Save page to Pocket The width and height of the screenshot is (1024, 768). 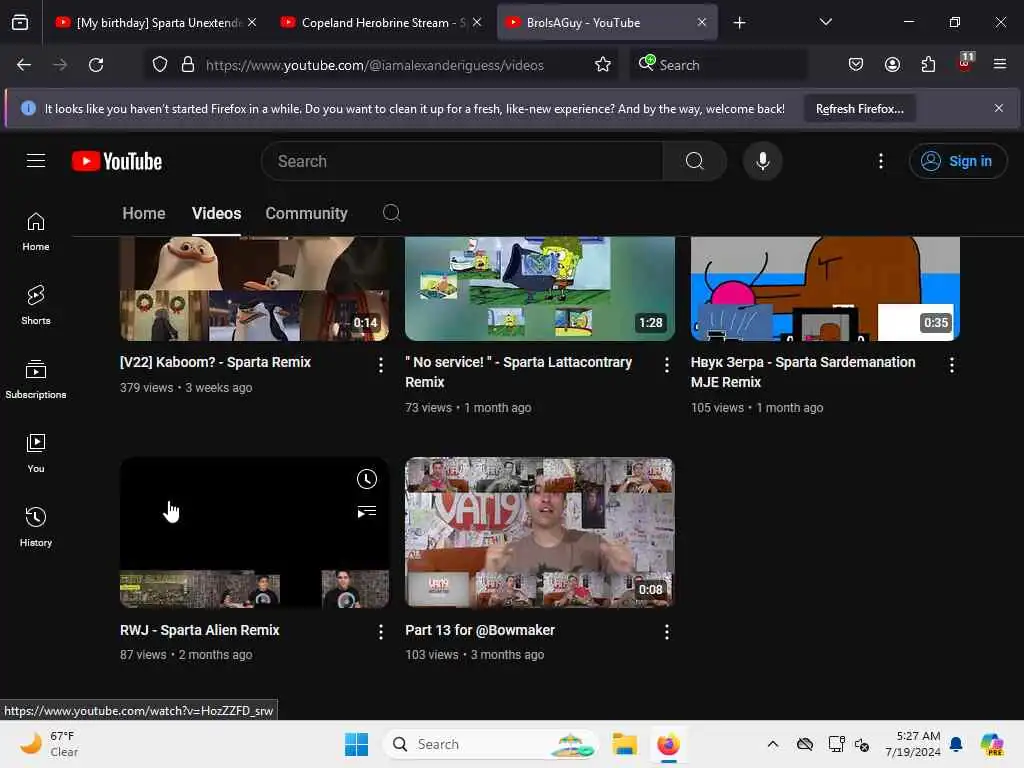coord(856,65)
